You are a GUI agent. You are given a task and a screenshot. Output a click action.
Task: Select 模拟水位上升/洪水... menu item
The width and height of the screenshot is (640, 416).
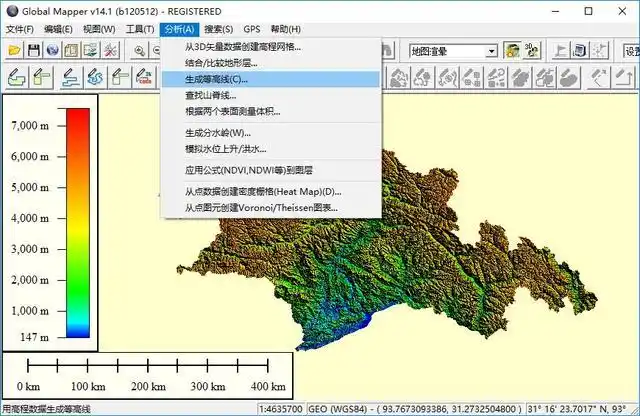pyautogui.click(x=225, y=149)
